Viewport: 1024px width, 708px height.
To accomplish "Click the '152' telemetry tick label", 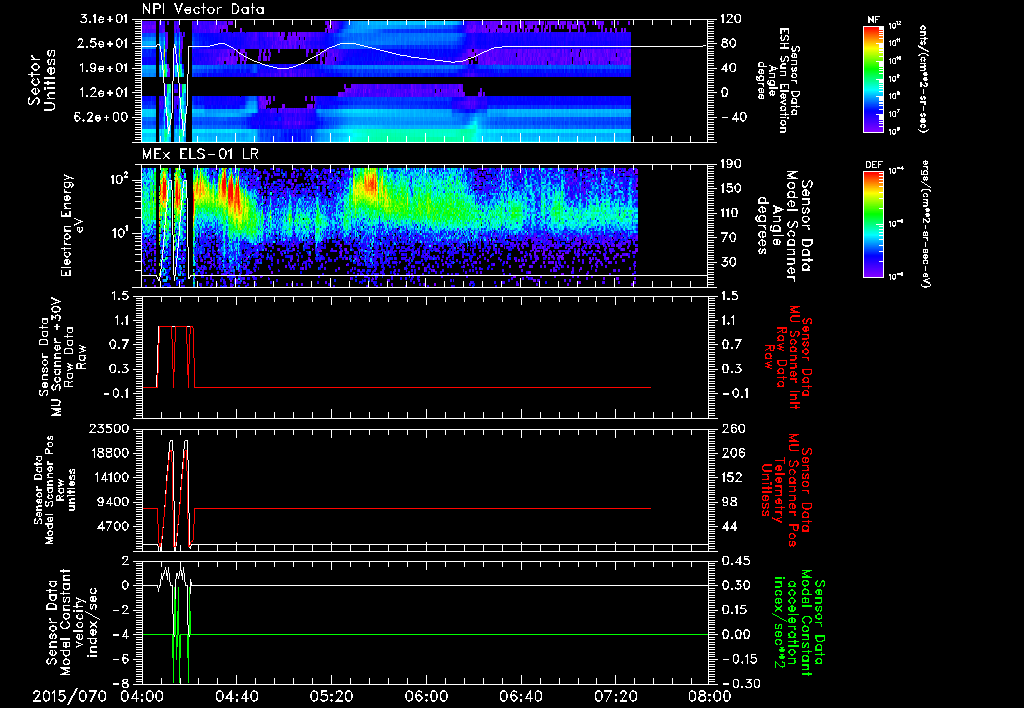I will pos(731,477).
